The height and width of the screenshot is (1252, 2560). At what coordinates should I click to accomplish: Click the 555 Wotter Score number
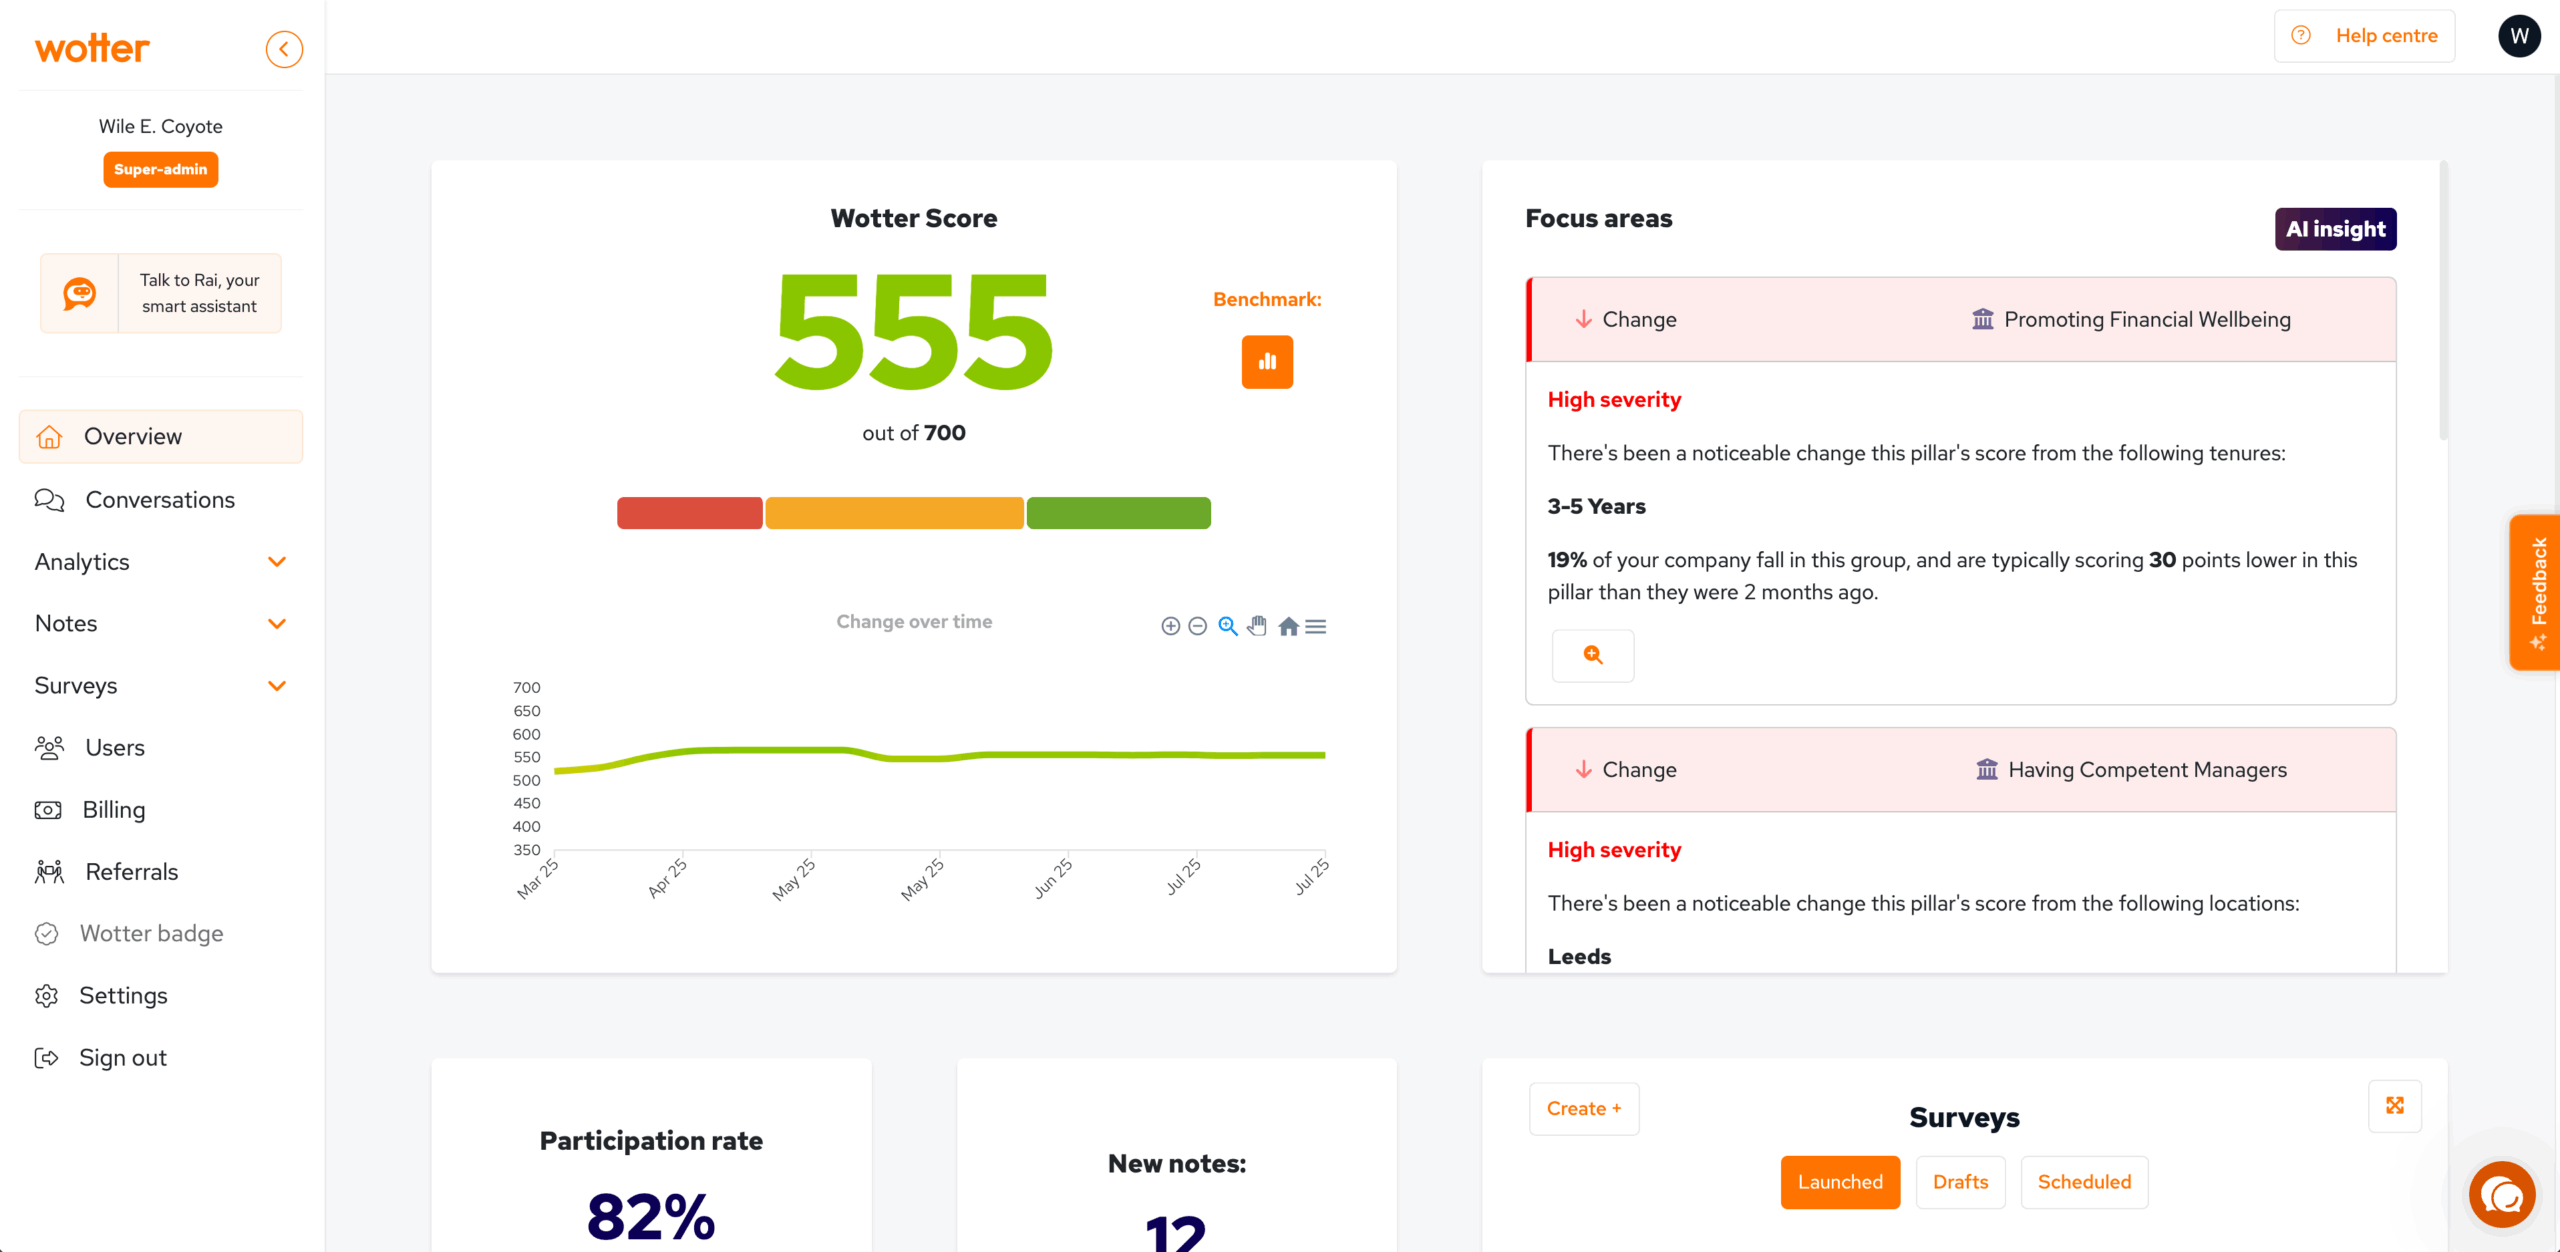click(x=914, y=333)
